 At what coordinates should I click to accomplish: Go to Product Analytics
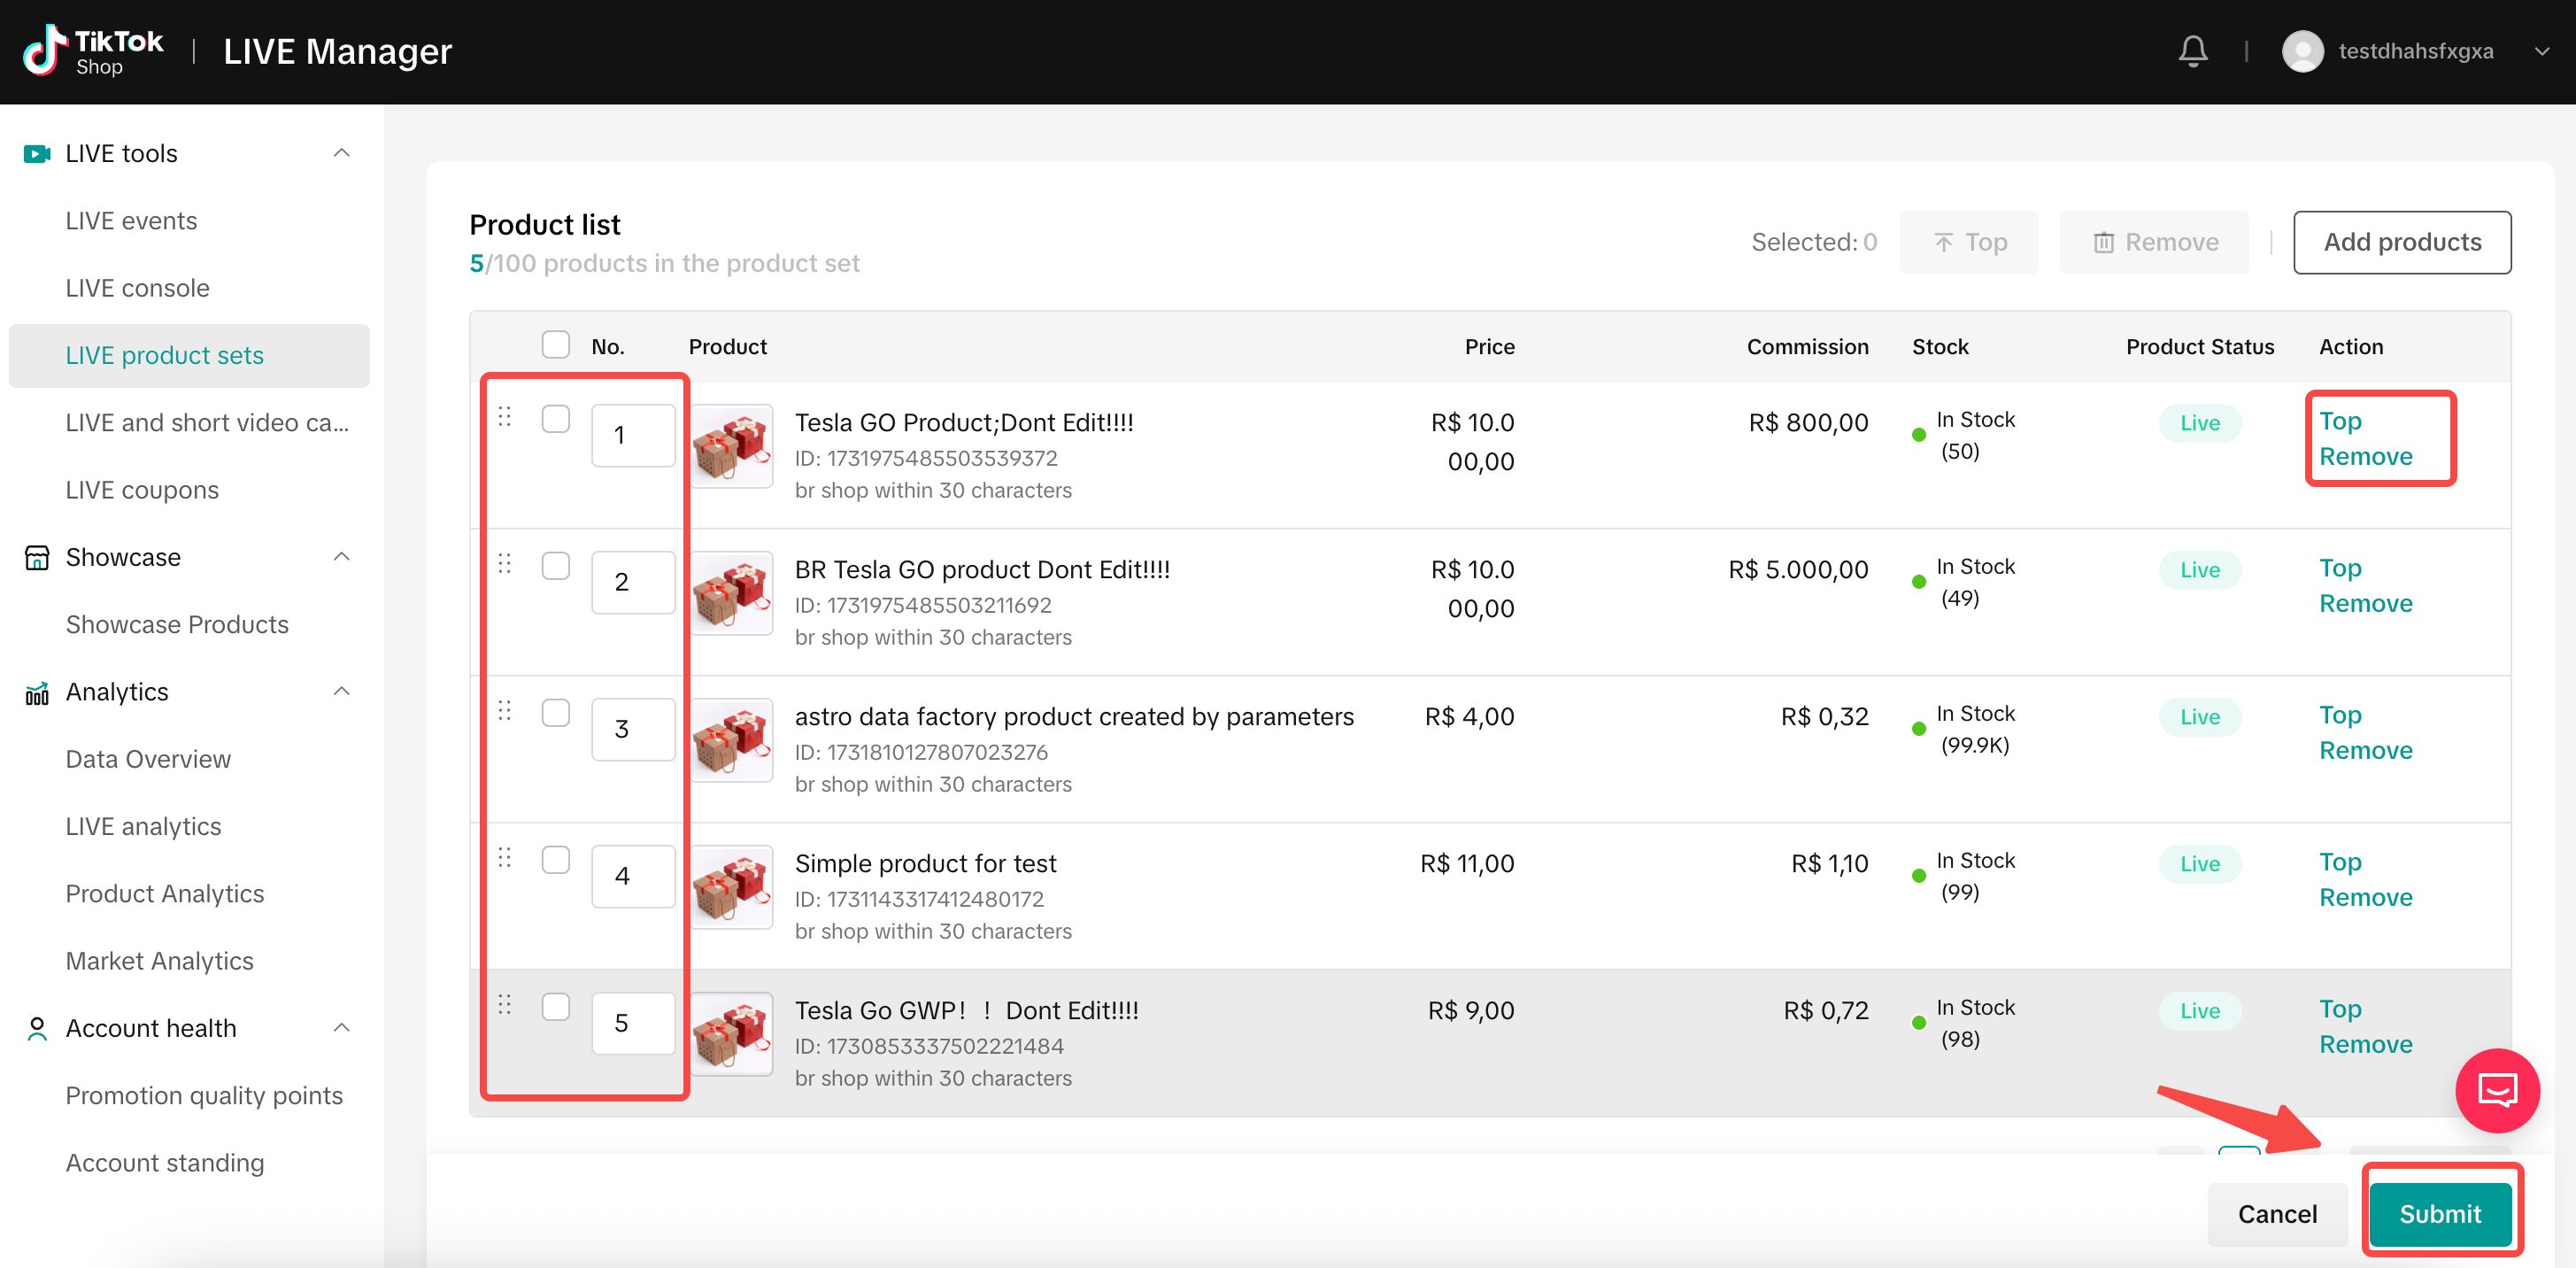pyautogui.click(x=165, y=893)
